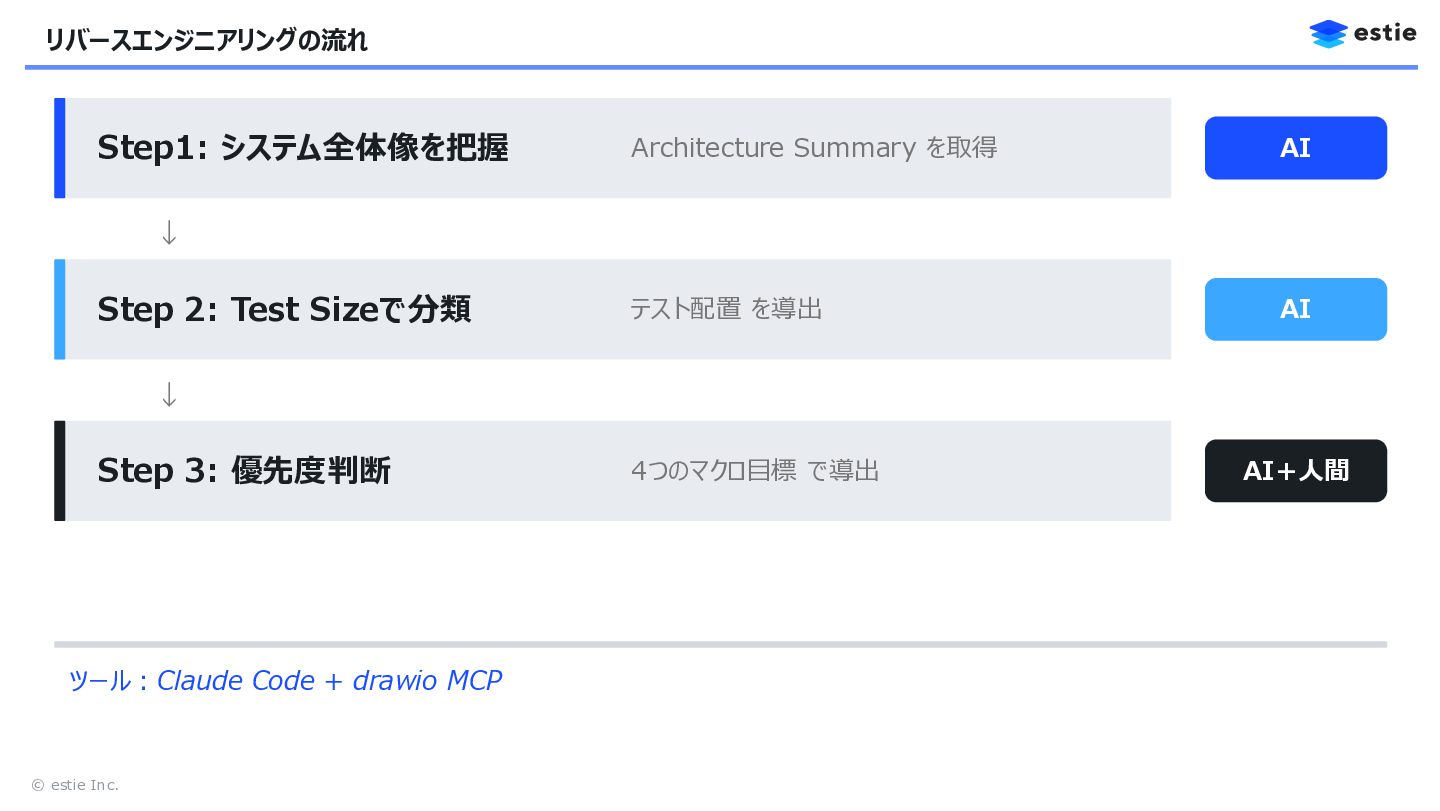Click the © estie Inc. copyright footer
Image resolution: width=1440 pixels, height=811 pixels.
75,785
